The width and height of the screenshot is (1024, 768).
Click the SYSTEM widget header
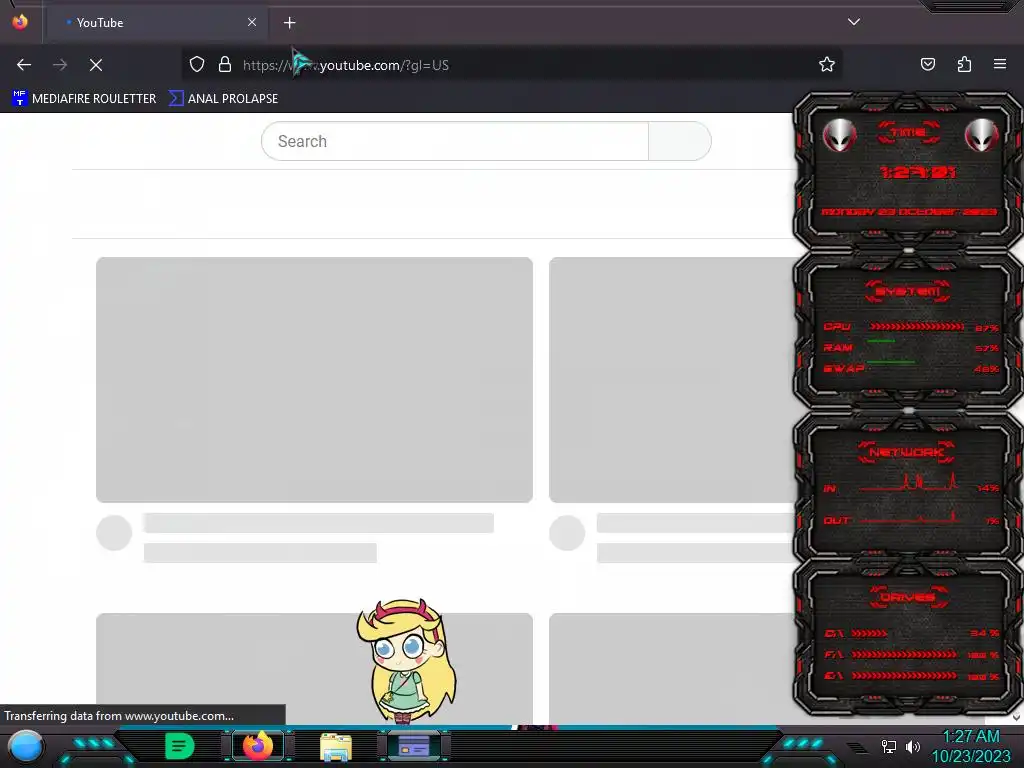coord(907,291)
